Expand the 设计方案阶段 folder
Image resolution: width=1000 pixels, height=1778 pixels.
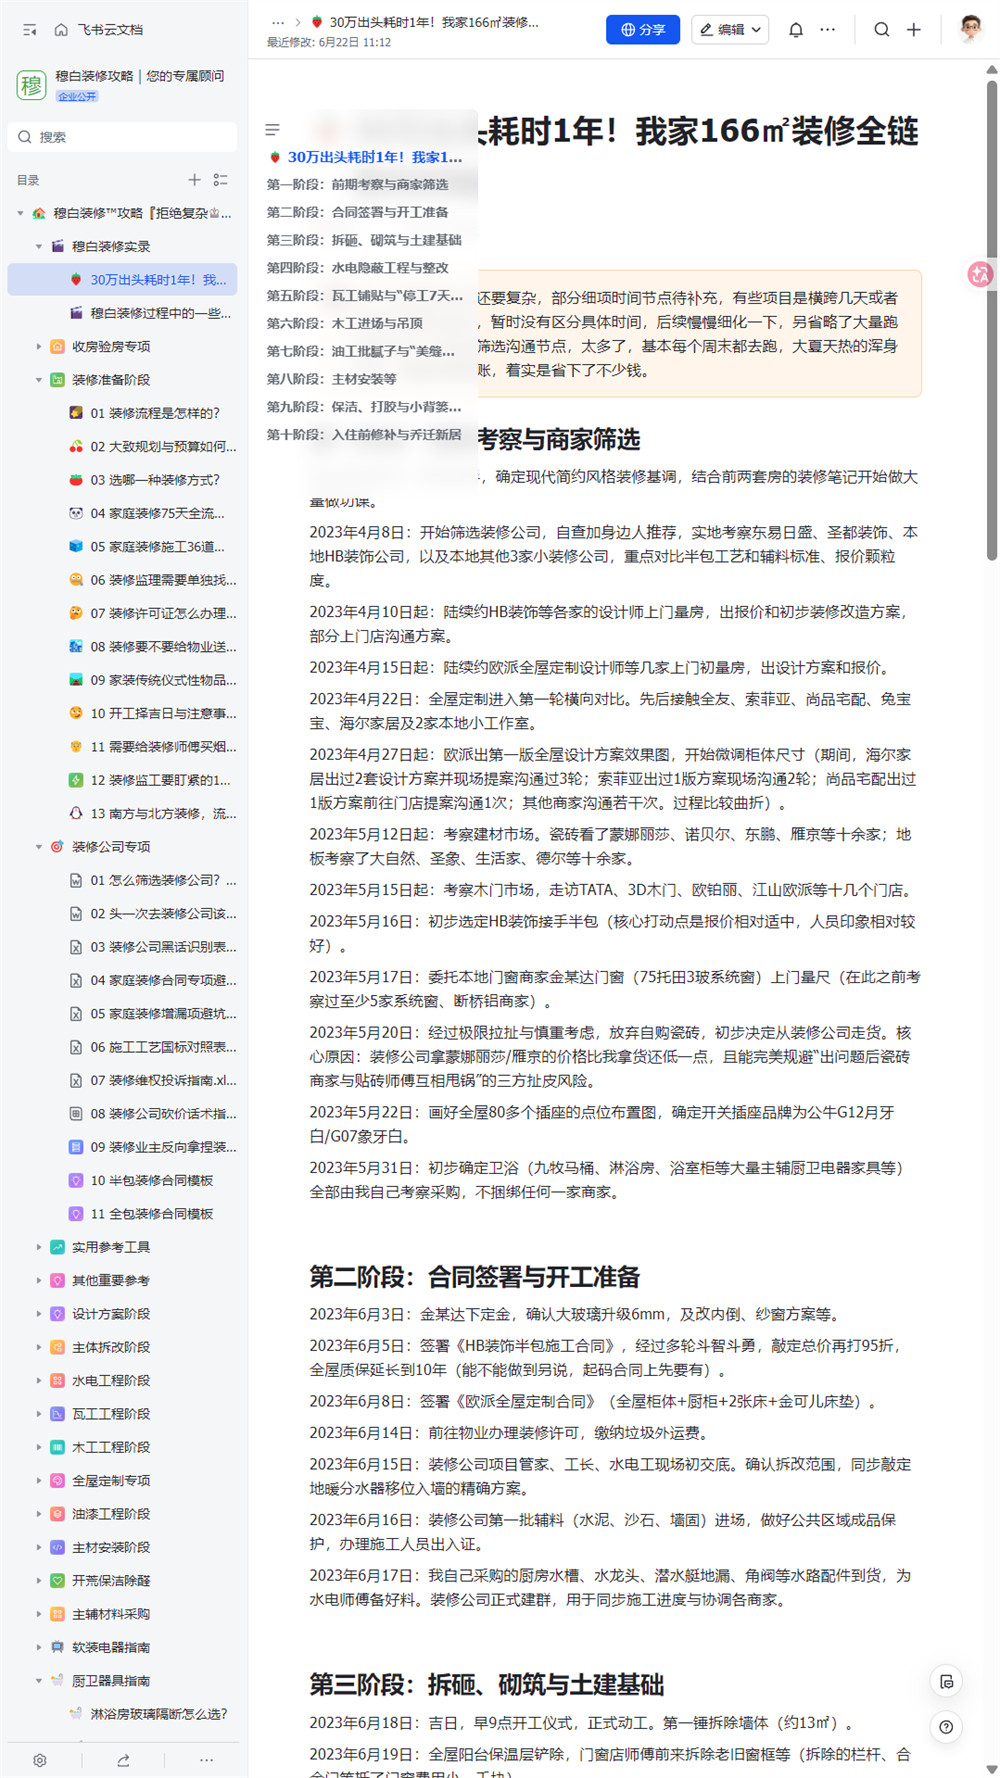coord(39,1314)
